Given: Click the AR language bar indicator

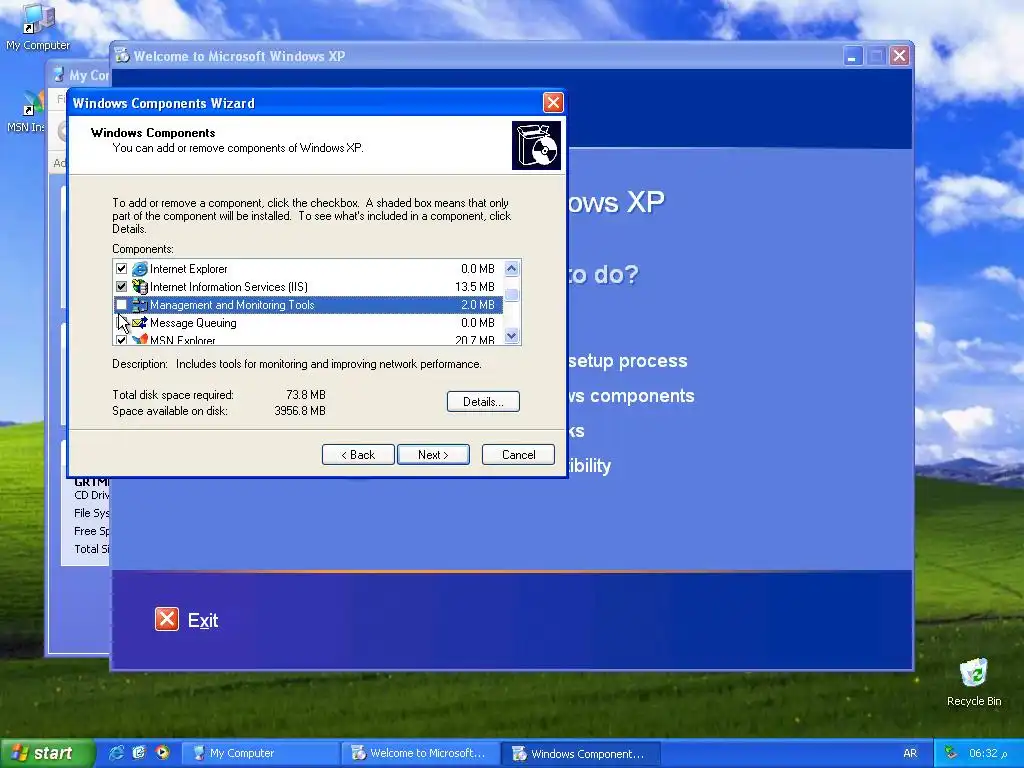Looking at the screenshot, I should 910,753.
